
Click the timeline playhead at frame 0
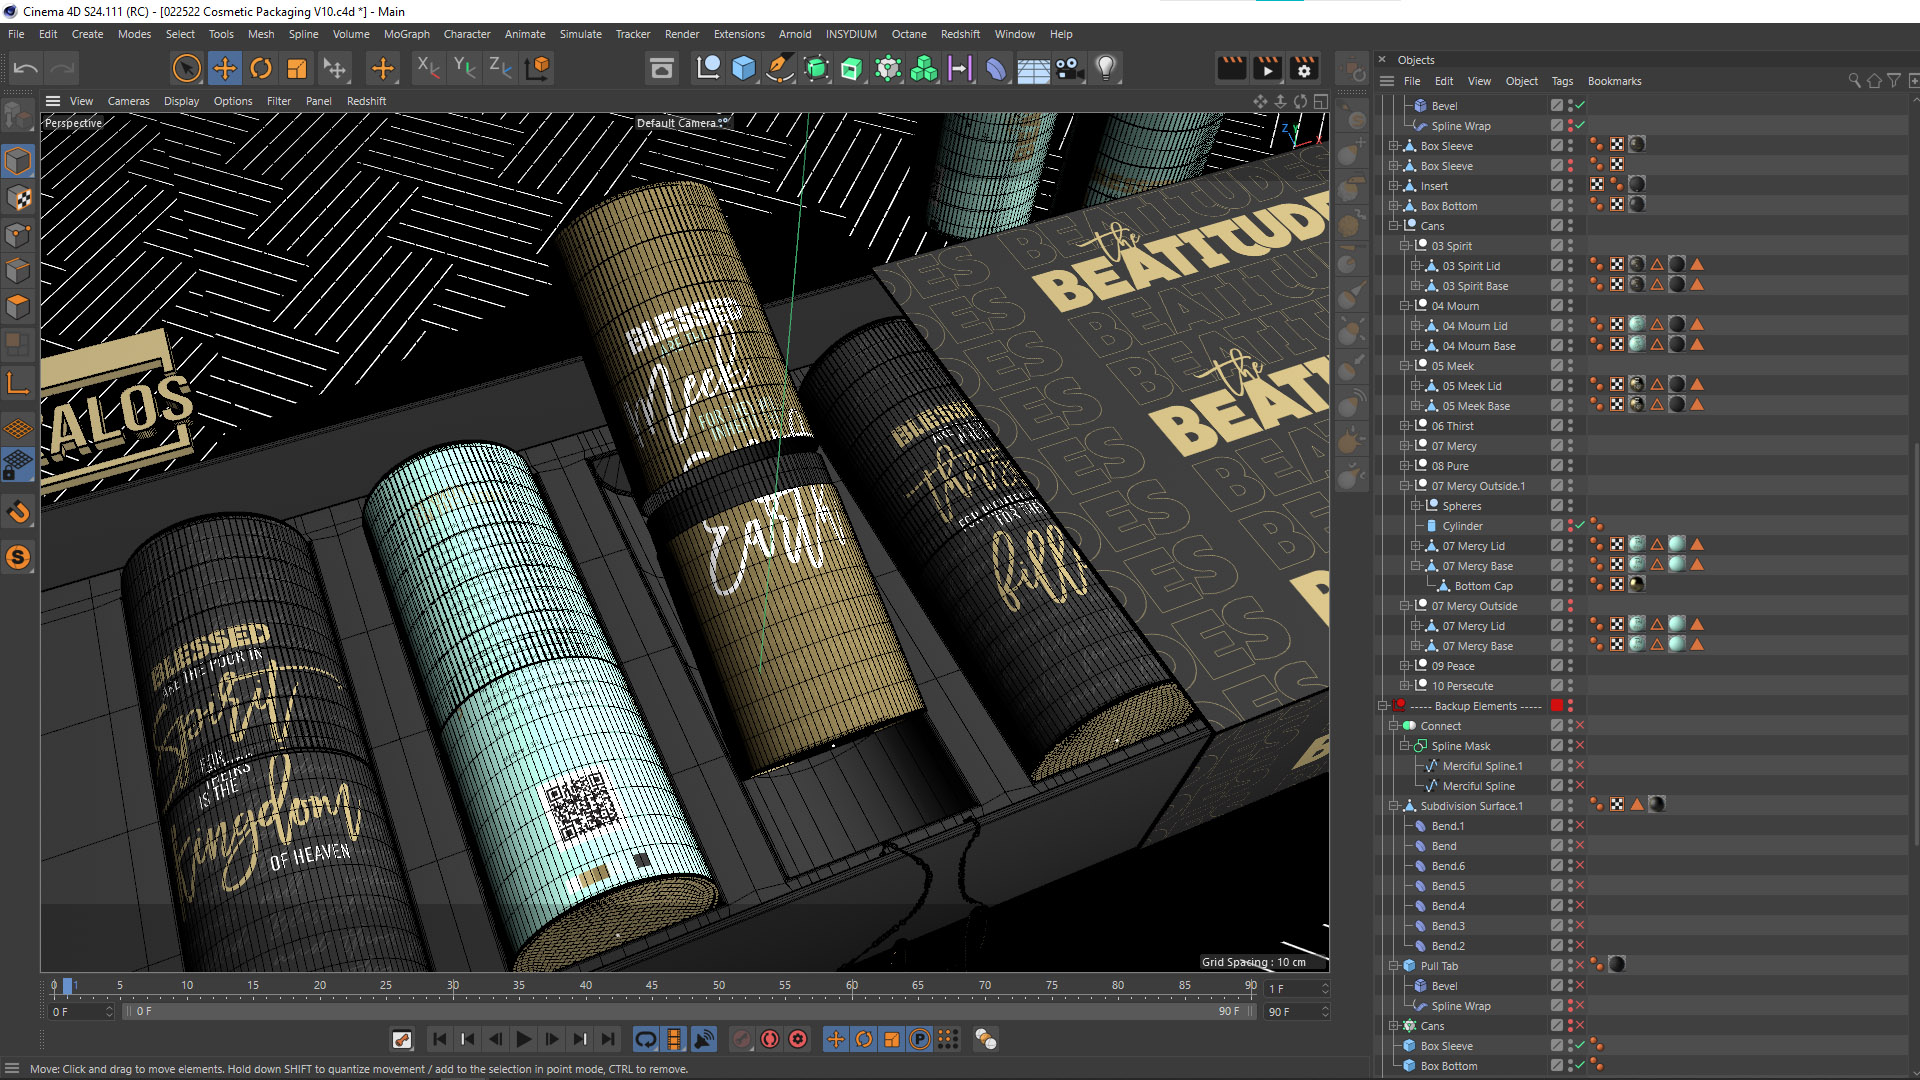click(67, 986)
